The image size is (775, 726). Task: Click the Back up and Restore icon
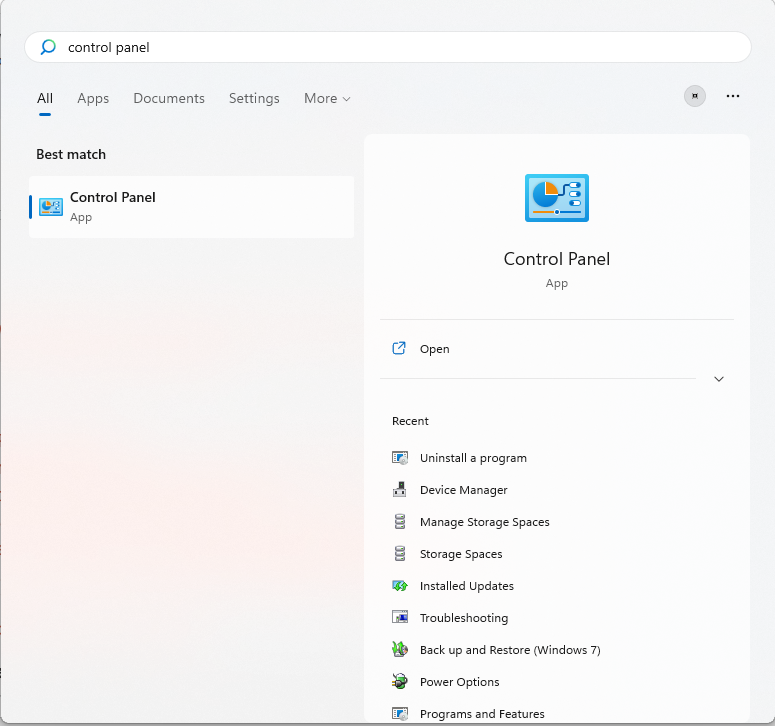click(400, 649)
